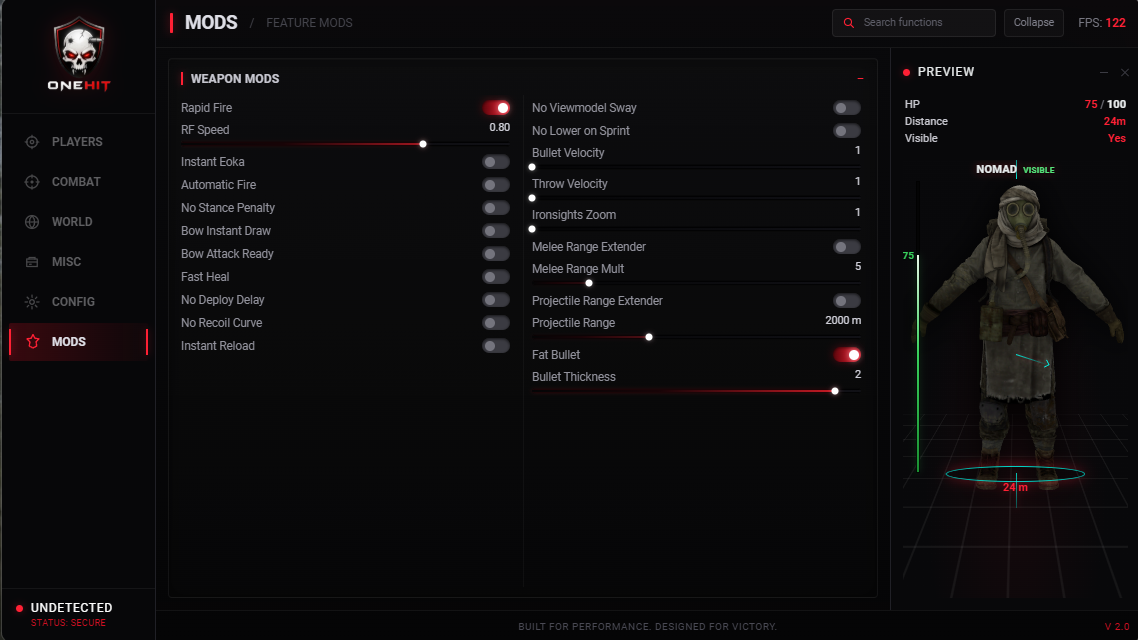Image resolution: width=1138 pixels, height=640 pixels.
Task: Turn on Automatic Fire
Action: [x=496, y=185]
